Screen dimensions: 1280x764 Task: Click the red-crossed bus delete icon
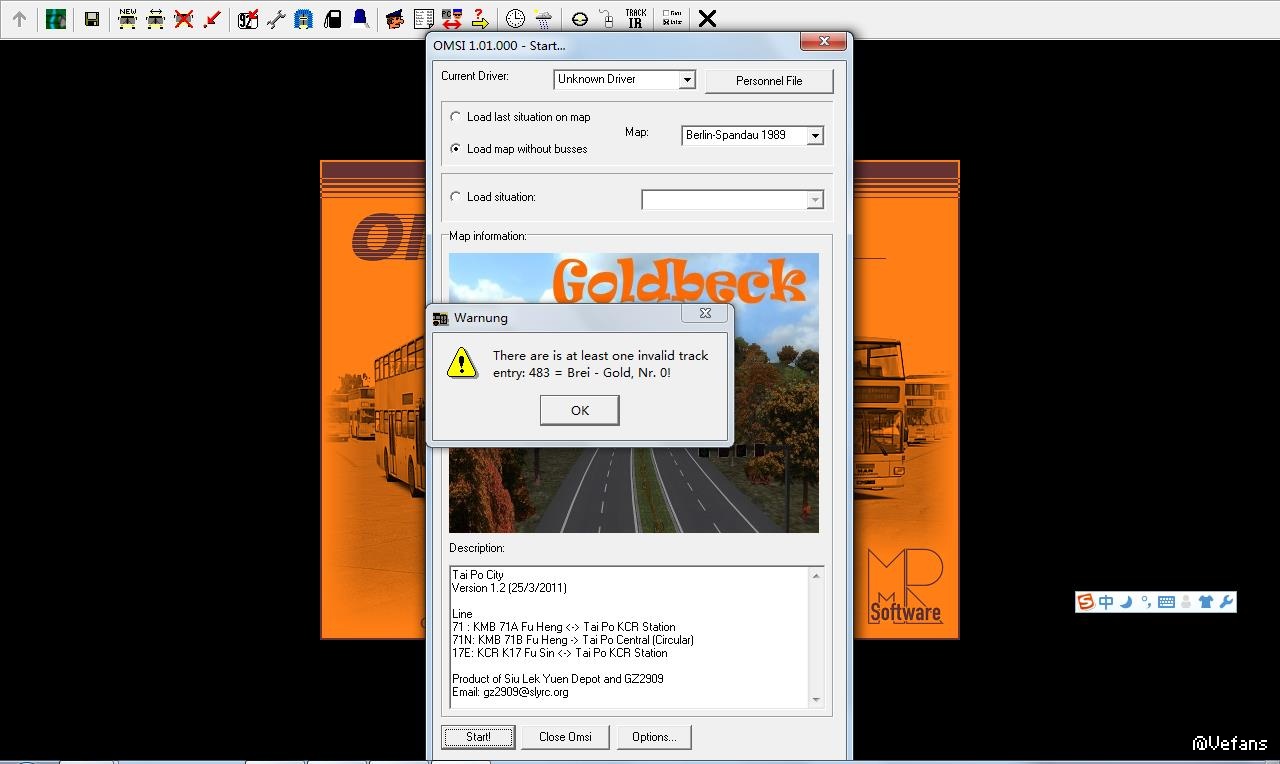click(x=184, y=19)
